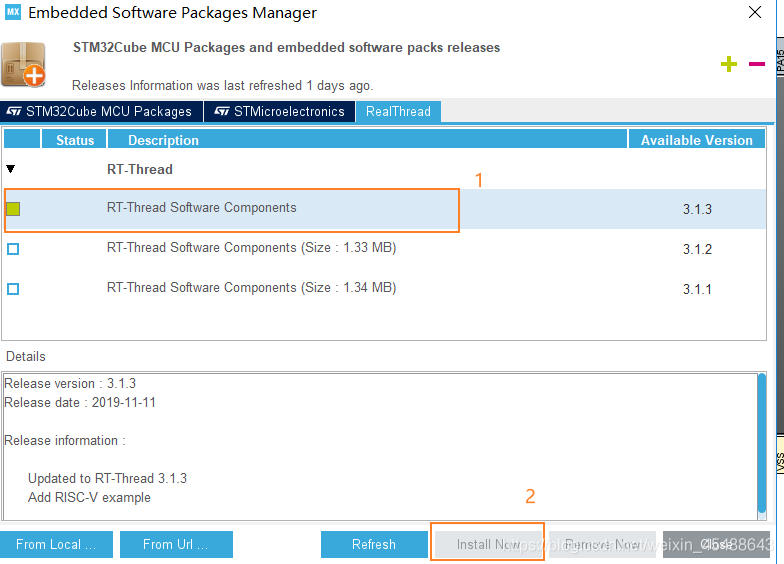Click the RT-Thread group label
This screenshot has width=784, height=564.
[x=140, y=169]
